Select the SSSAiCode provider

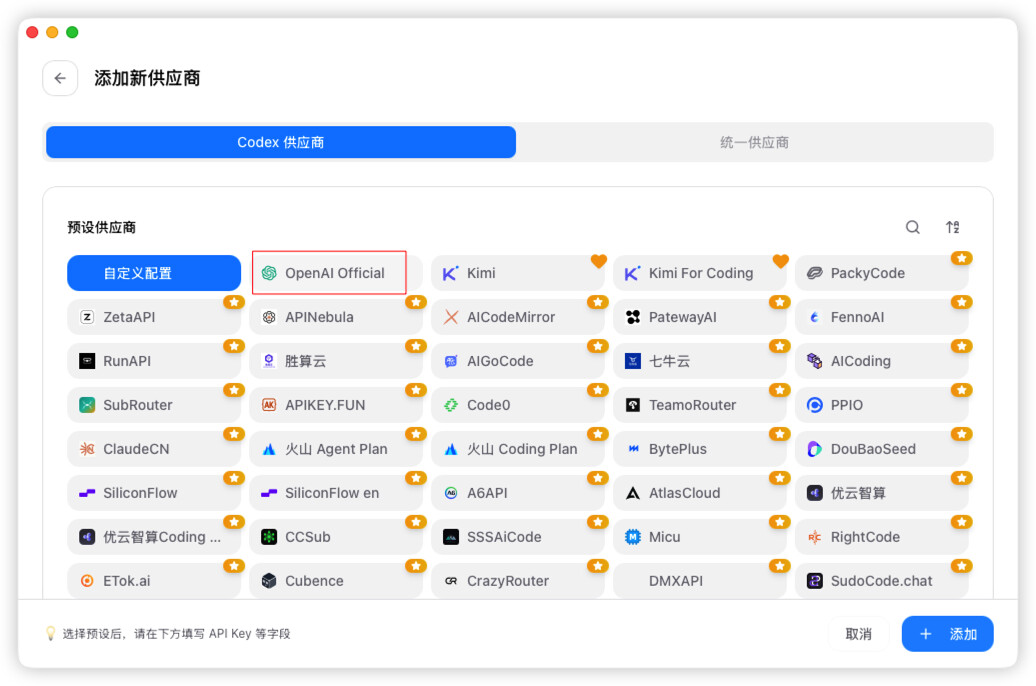click(518, 537)
